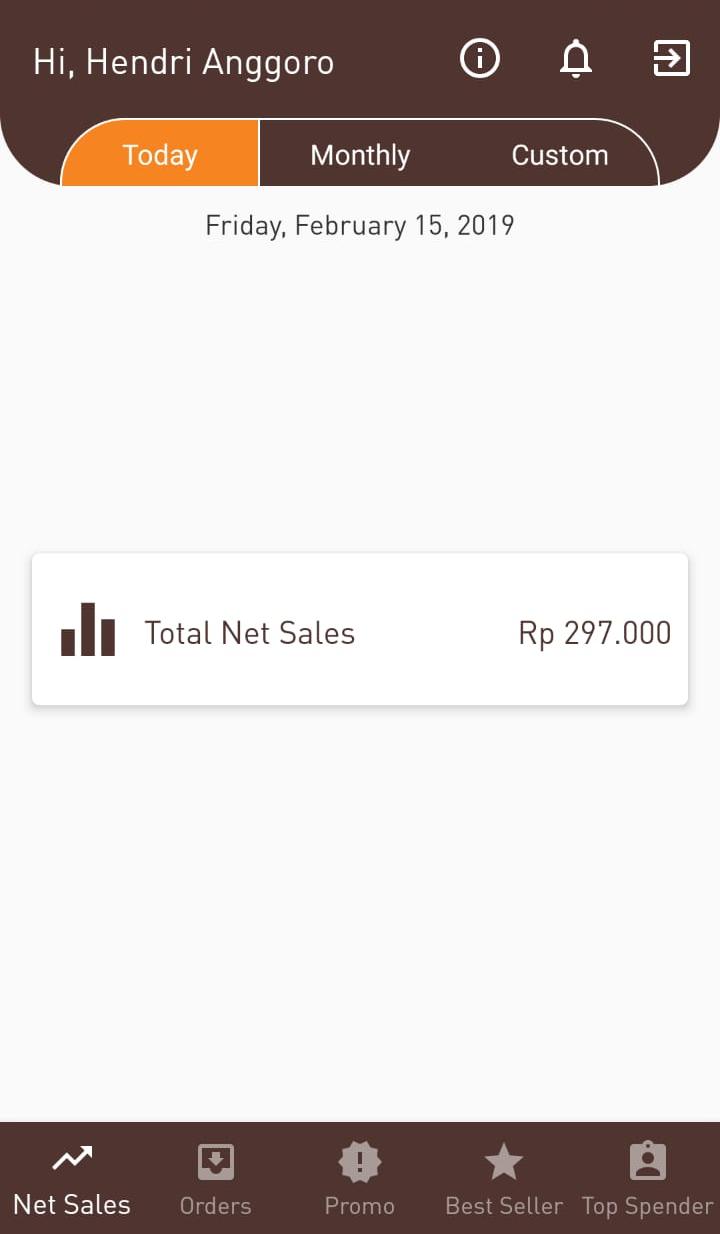Tap the Promo badge icon
720x1234 pixels.
click(360, 1162)
